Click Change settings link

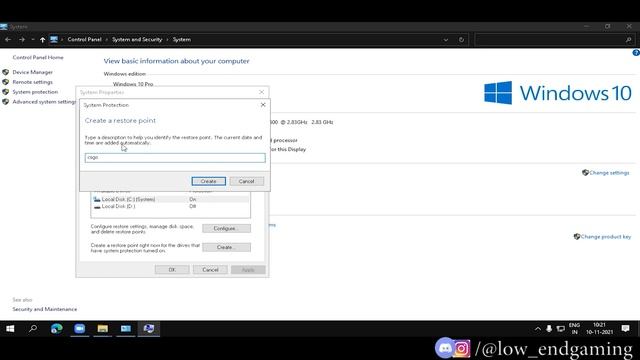(609, 173)
